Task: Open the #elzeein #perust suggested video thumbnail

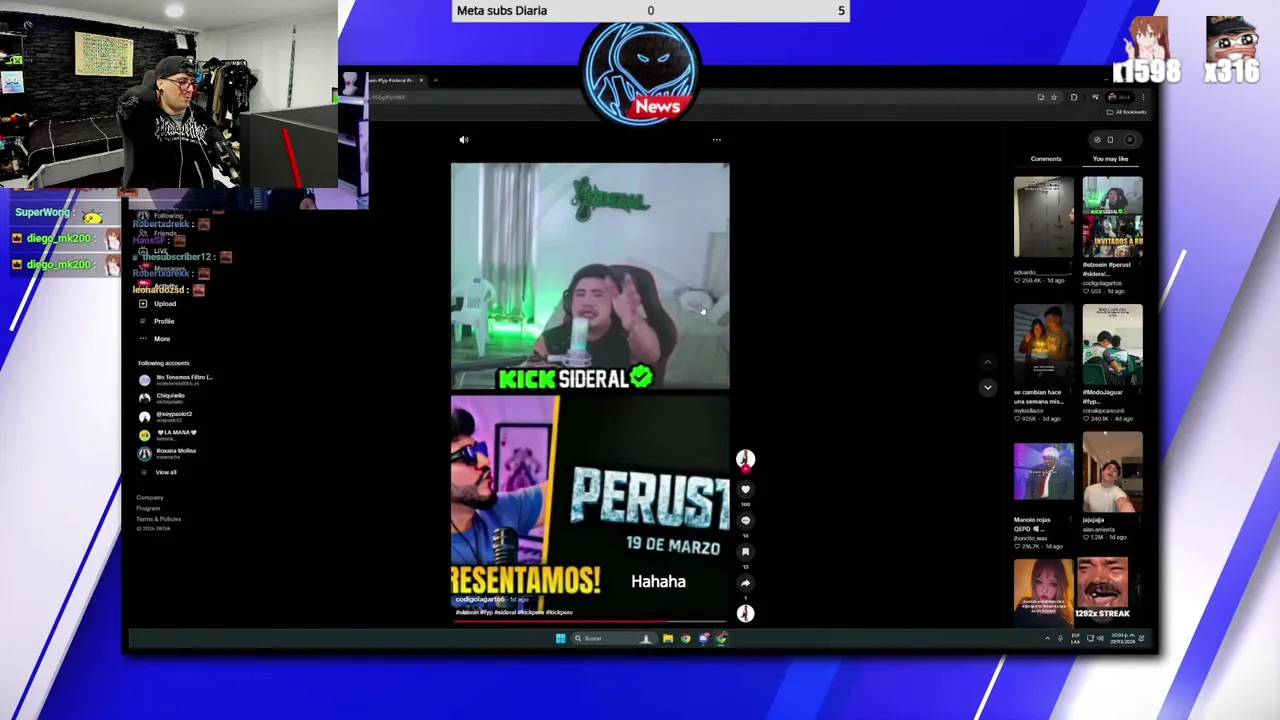Action: click(1112, 217)
